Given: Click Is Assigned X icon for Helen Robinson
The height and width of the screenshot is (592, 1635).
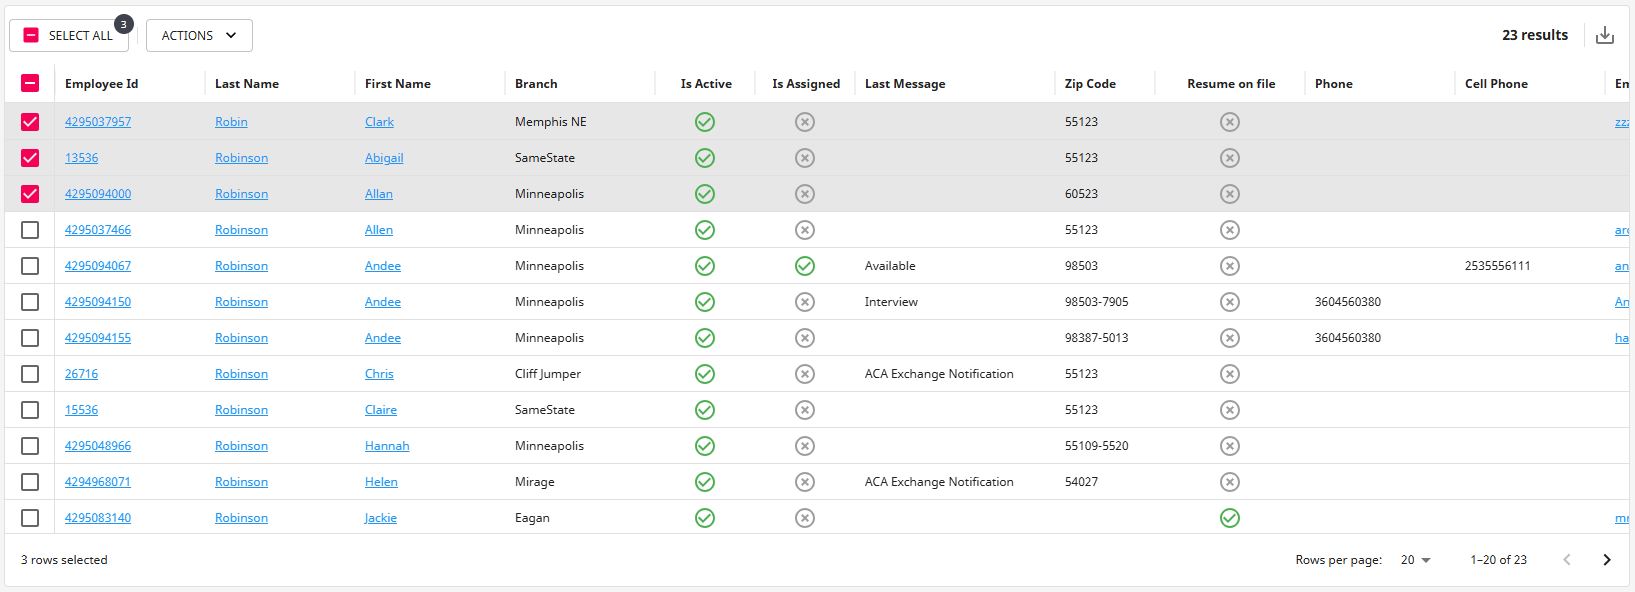Looking at the screenshot, I should 805,482.
